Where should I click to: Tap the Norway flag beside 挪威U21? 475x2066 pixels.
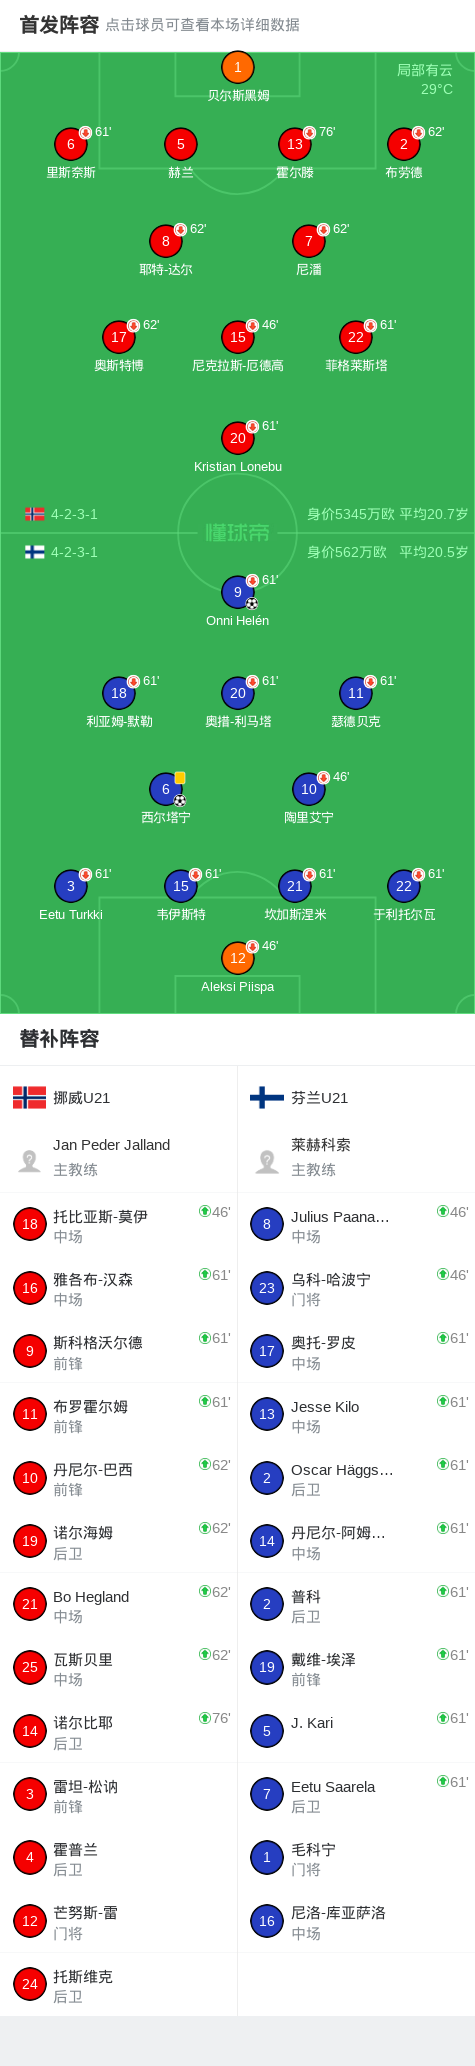tap(29, 1097)
